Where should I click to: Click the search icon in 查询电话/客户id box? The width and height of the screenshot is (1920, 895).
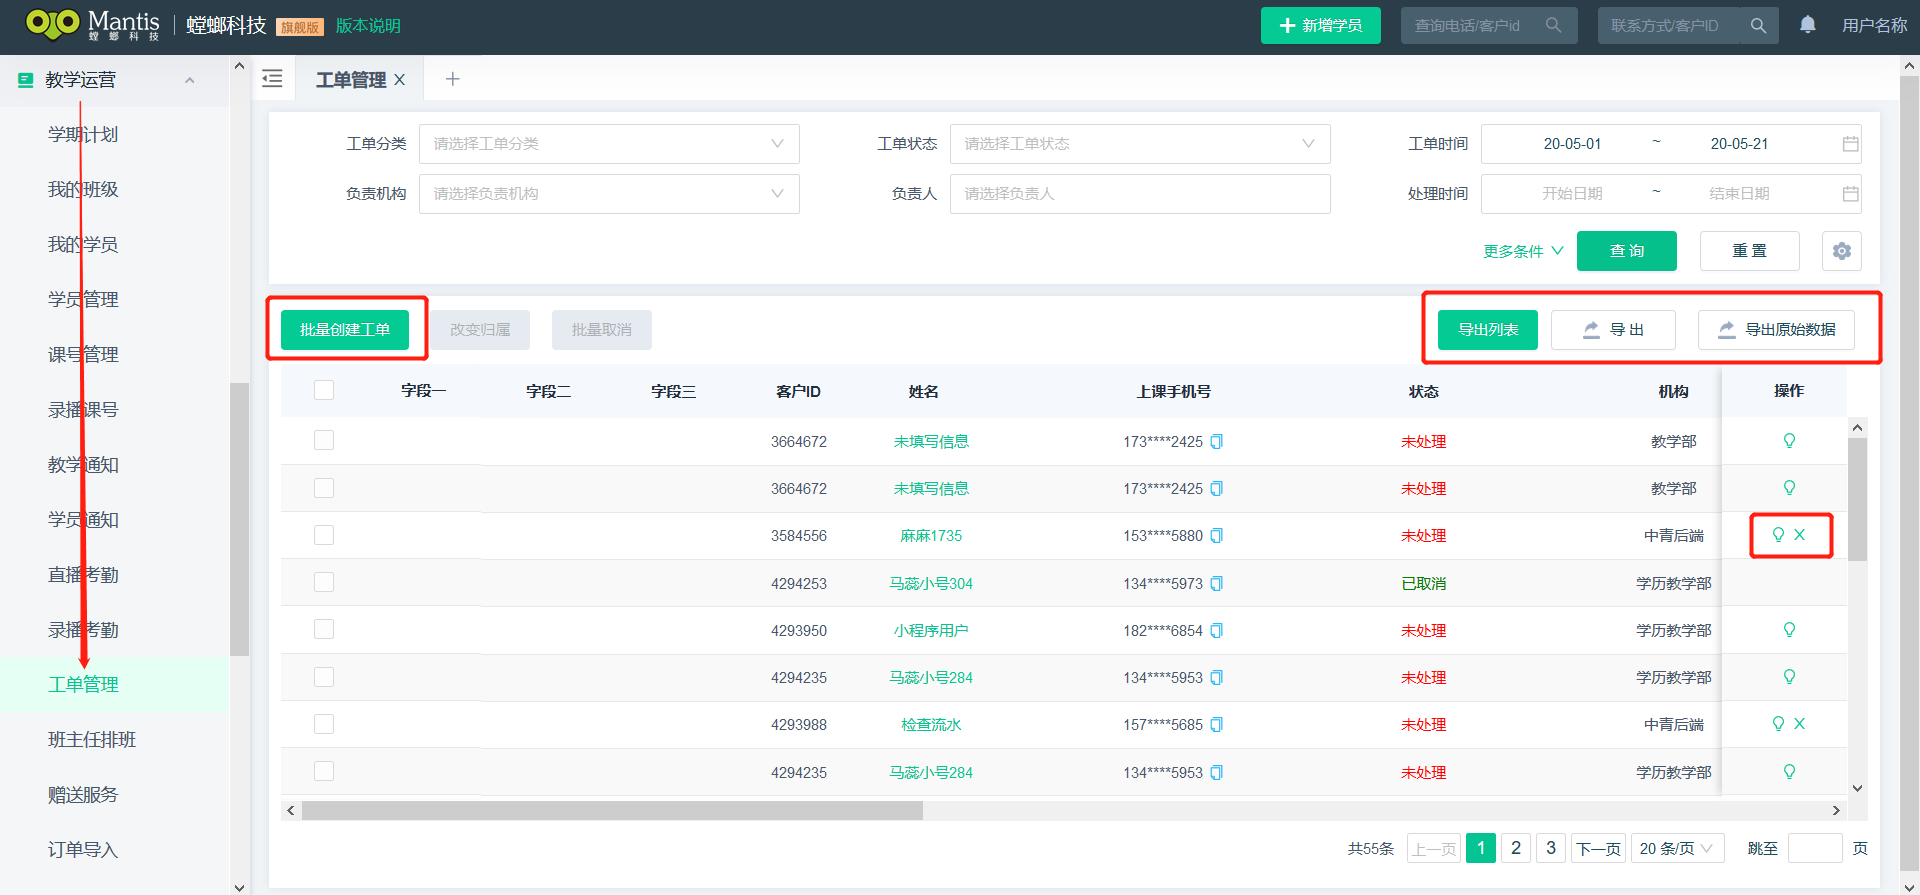[1553, 25]
